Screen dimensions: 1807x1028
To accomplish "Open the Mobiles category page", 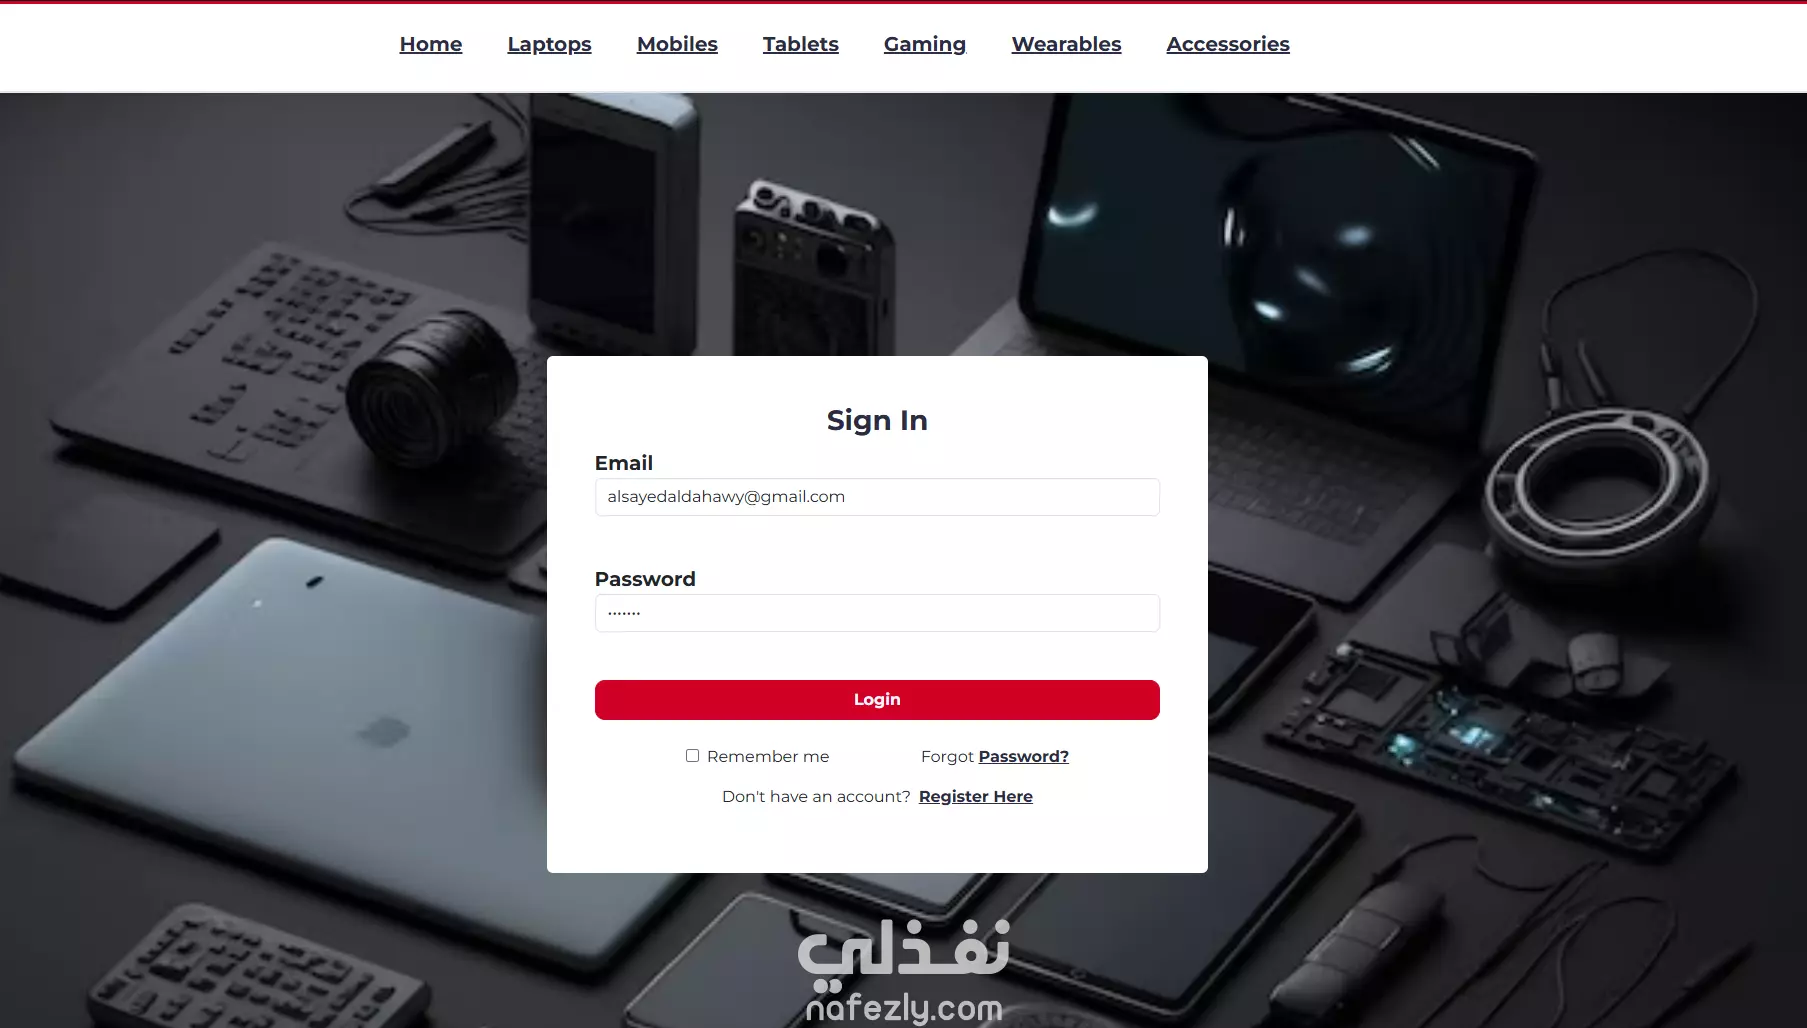I will 677,44.
